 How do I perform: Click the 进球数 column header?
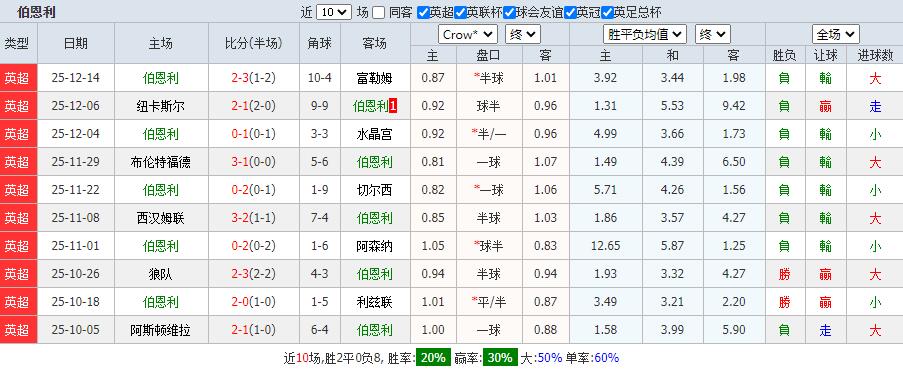pos(875,55)
